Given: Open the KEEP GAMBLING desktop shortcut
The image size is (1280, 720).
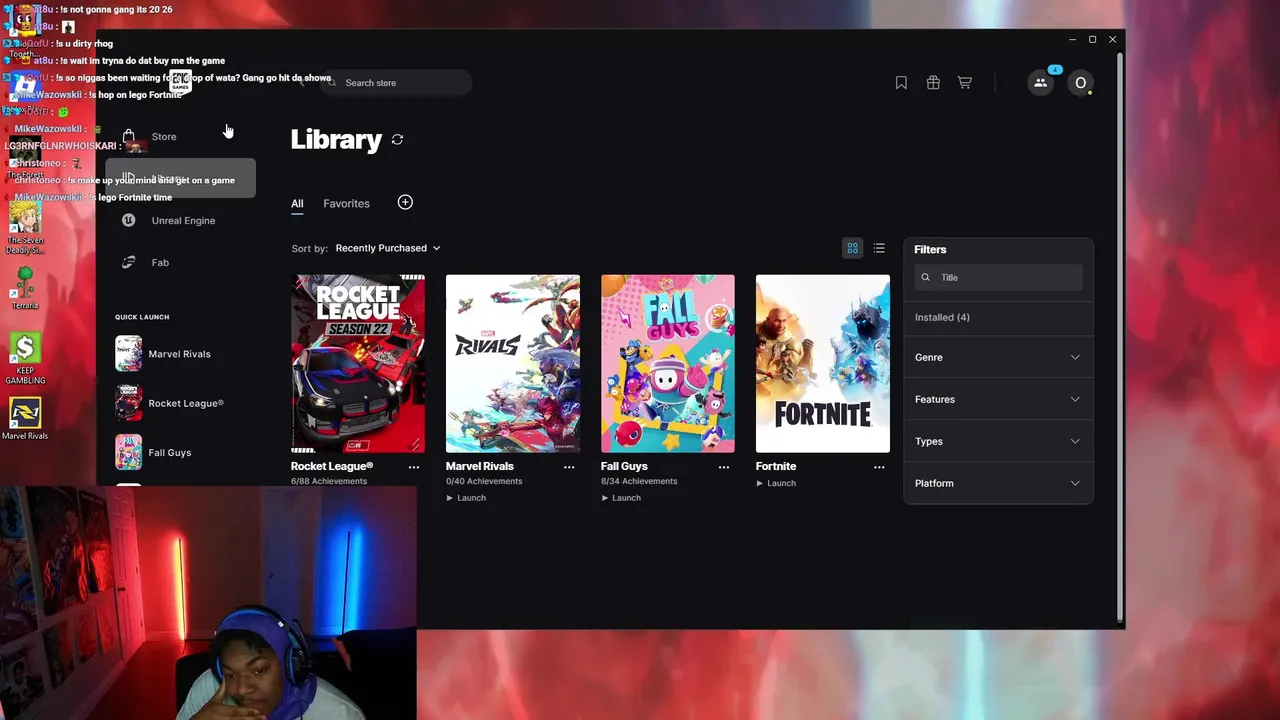Looking at the screenshot, I should pos(25,359).
